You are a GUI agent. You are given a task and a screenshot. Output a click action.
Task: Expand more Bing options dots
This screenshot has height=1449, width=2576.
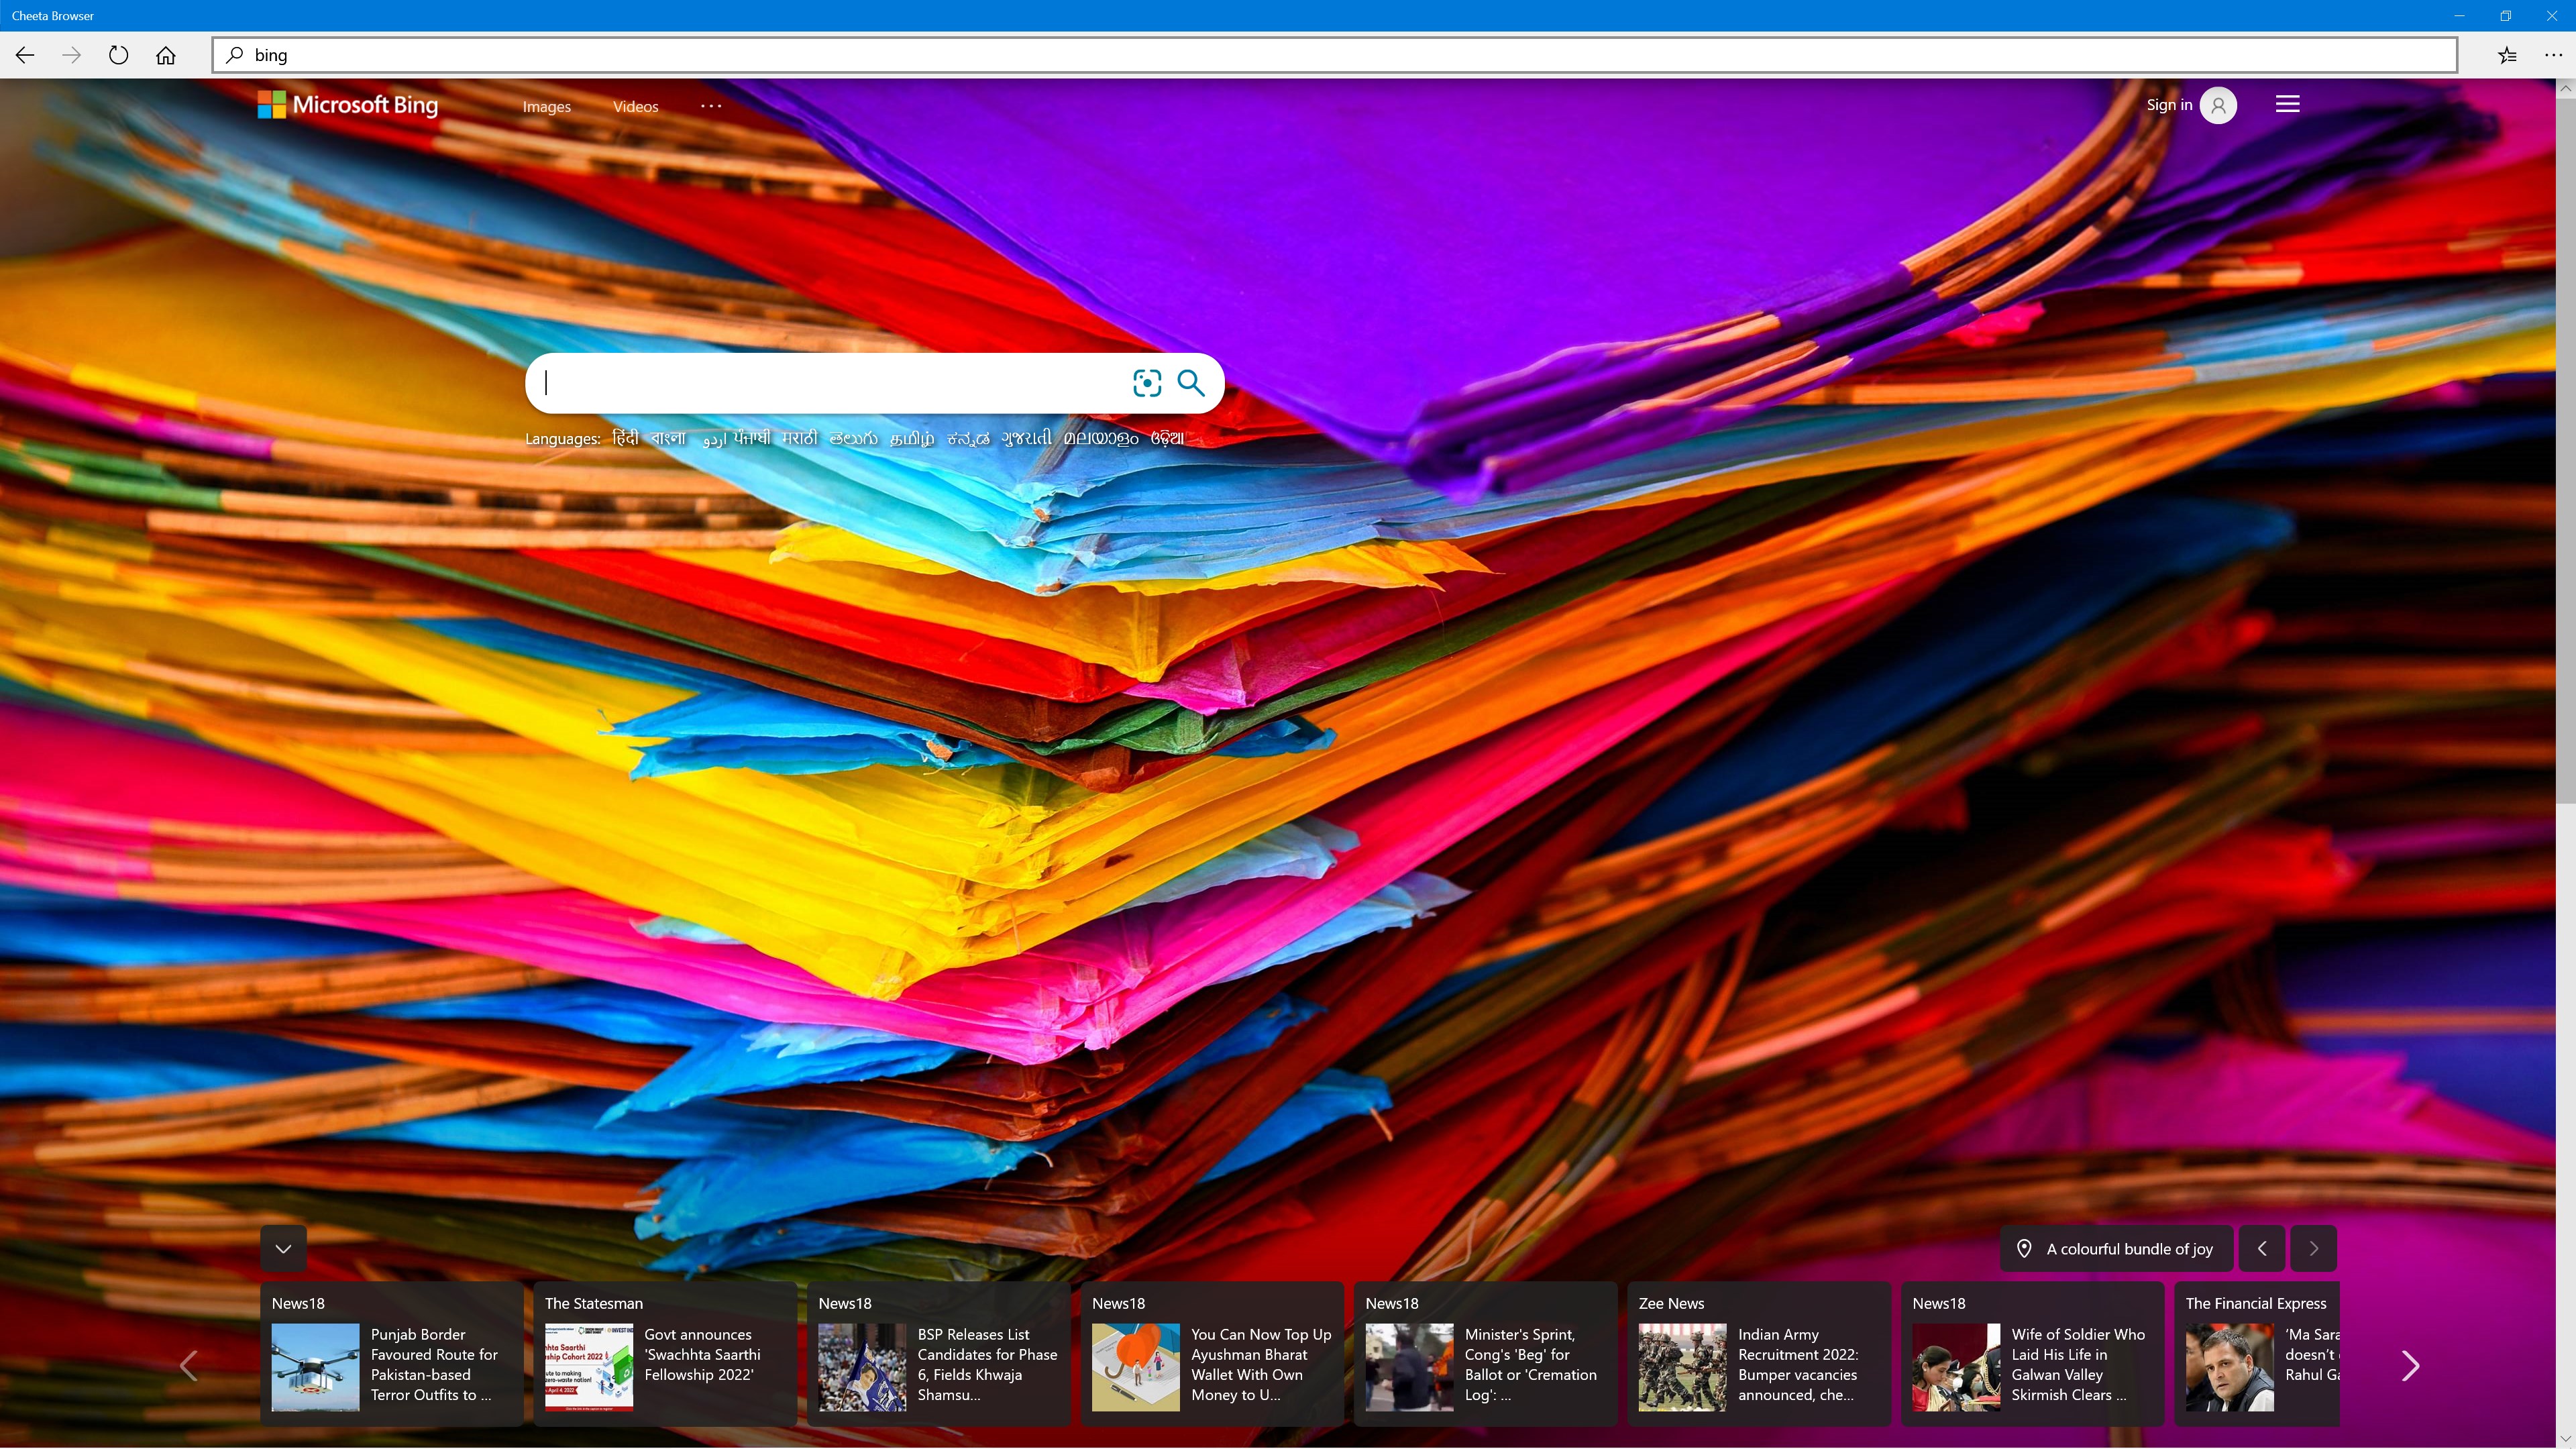[711, 105]
